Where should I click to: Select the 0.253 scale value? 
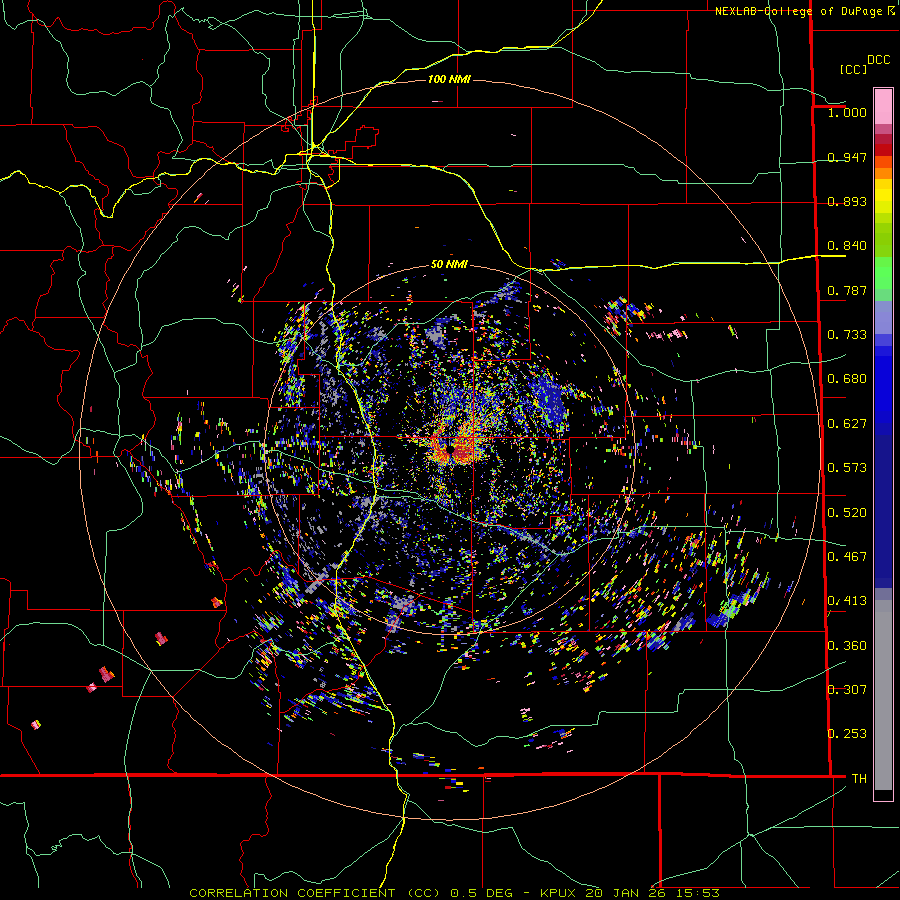[x=847, y=734]
